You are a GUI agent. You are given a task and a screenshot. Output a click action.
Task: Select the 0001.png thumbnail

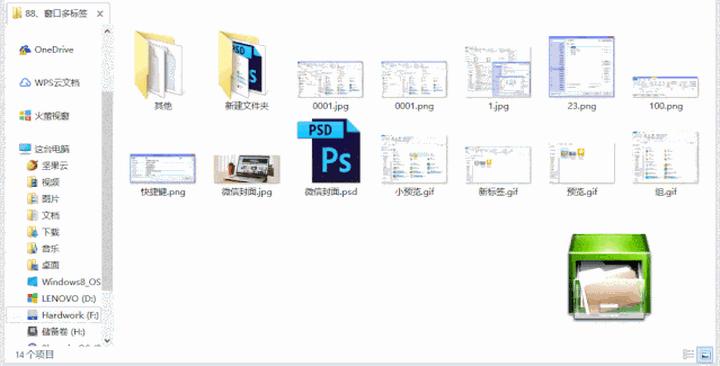point(414,79)
